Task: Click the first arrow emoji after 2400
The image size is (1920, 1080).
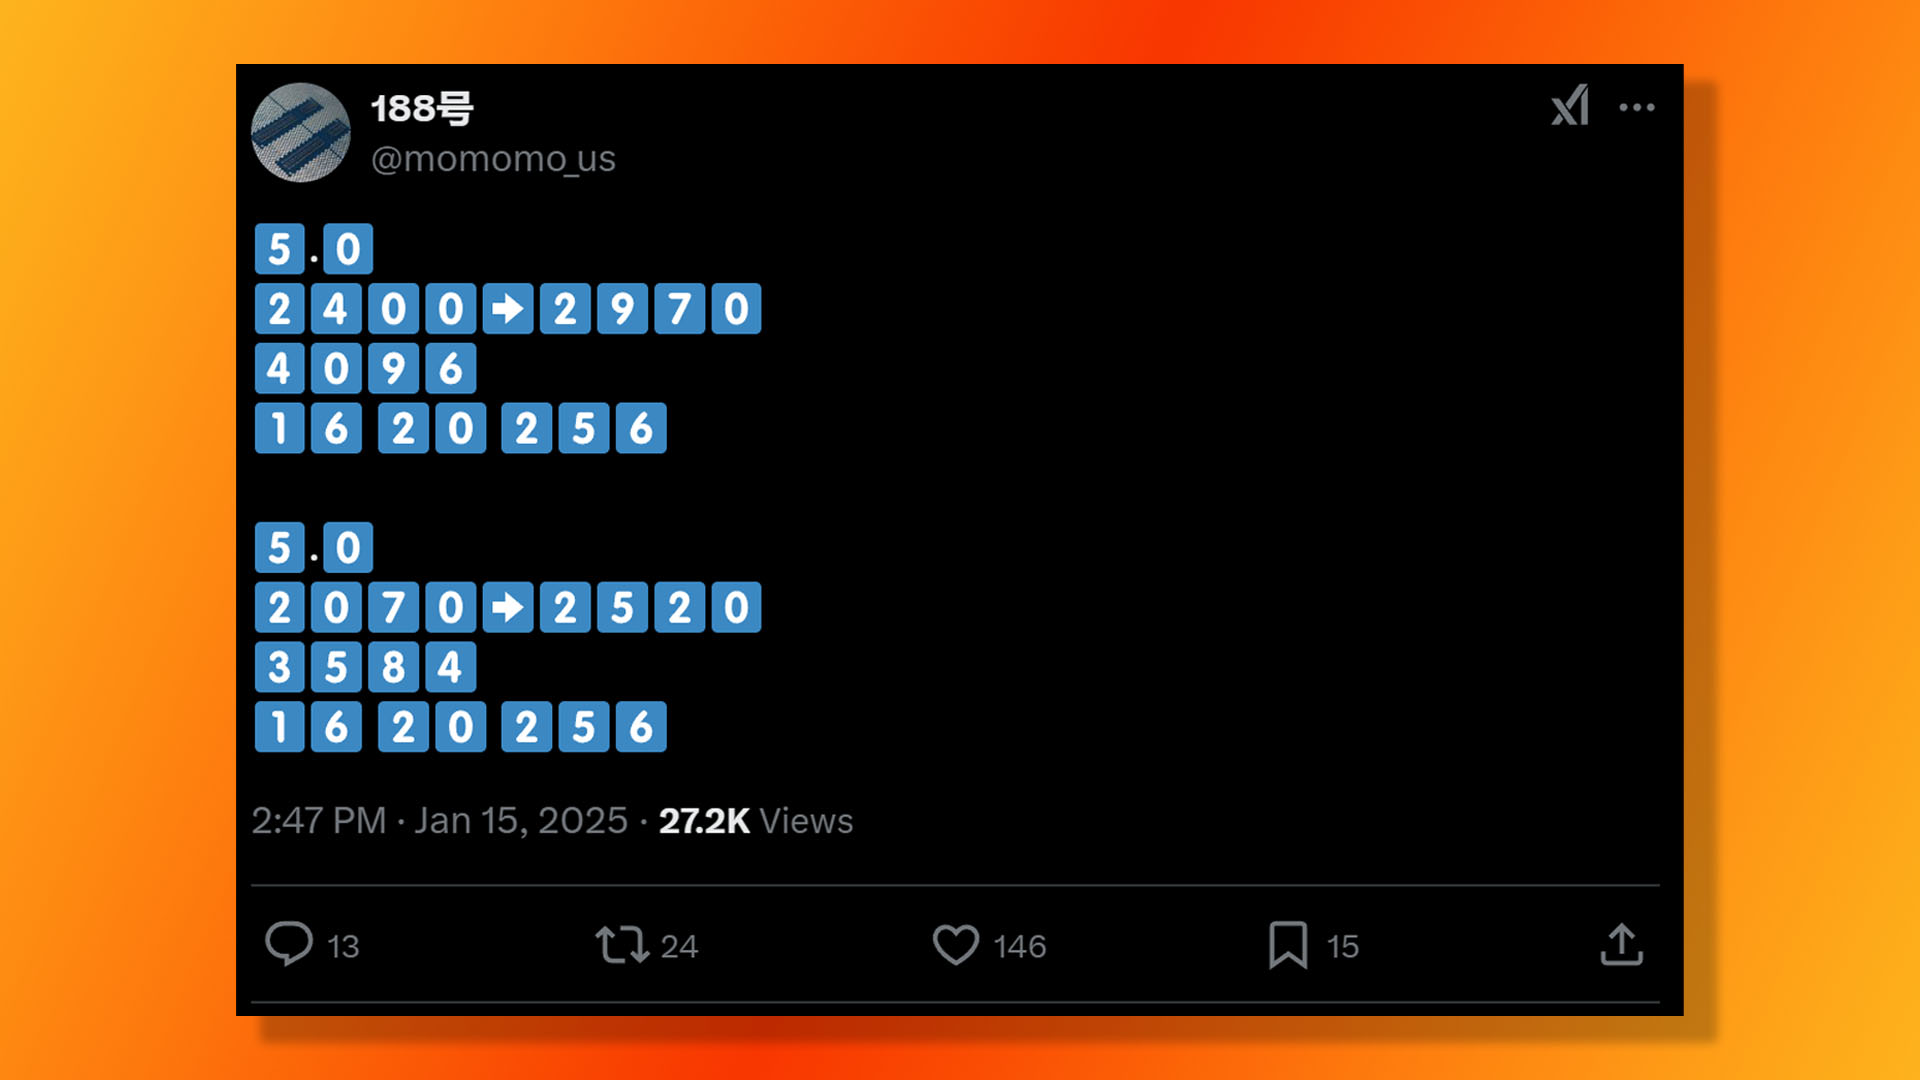Action: point(508,309)
